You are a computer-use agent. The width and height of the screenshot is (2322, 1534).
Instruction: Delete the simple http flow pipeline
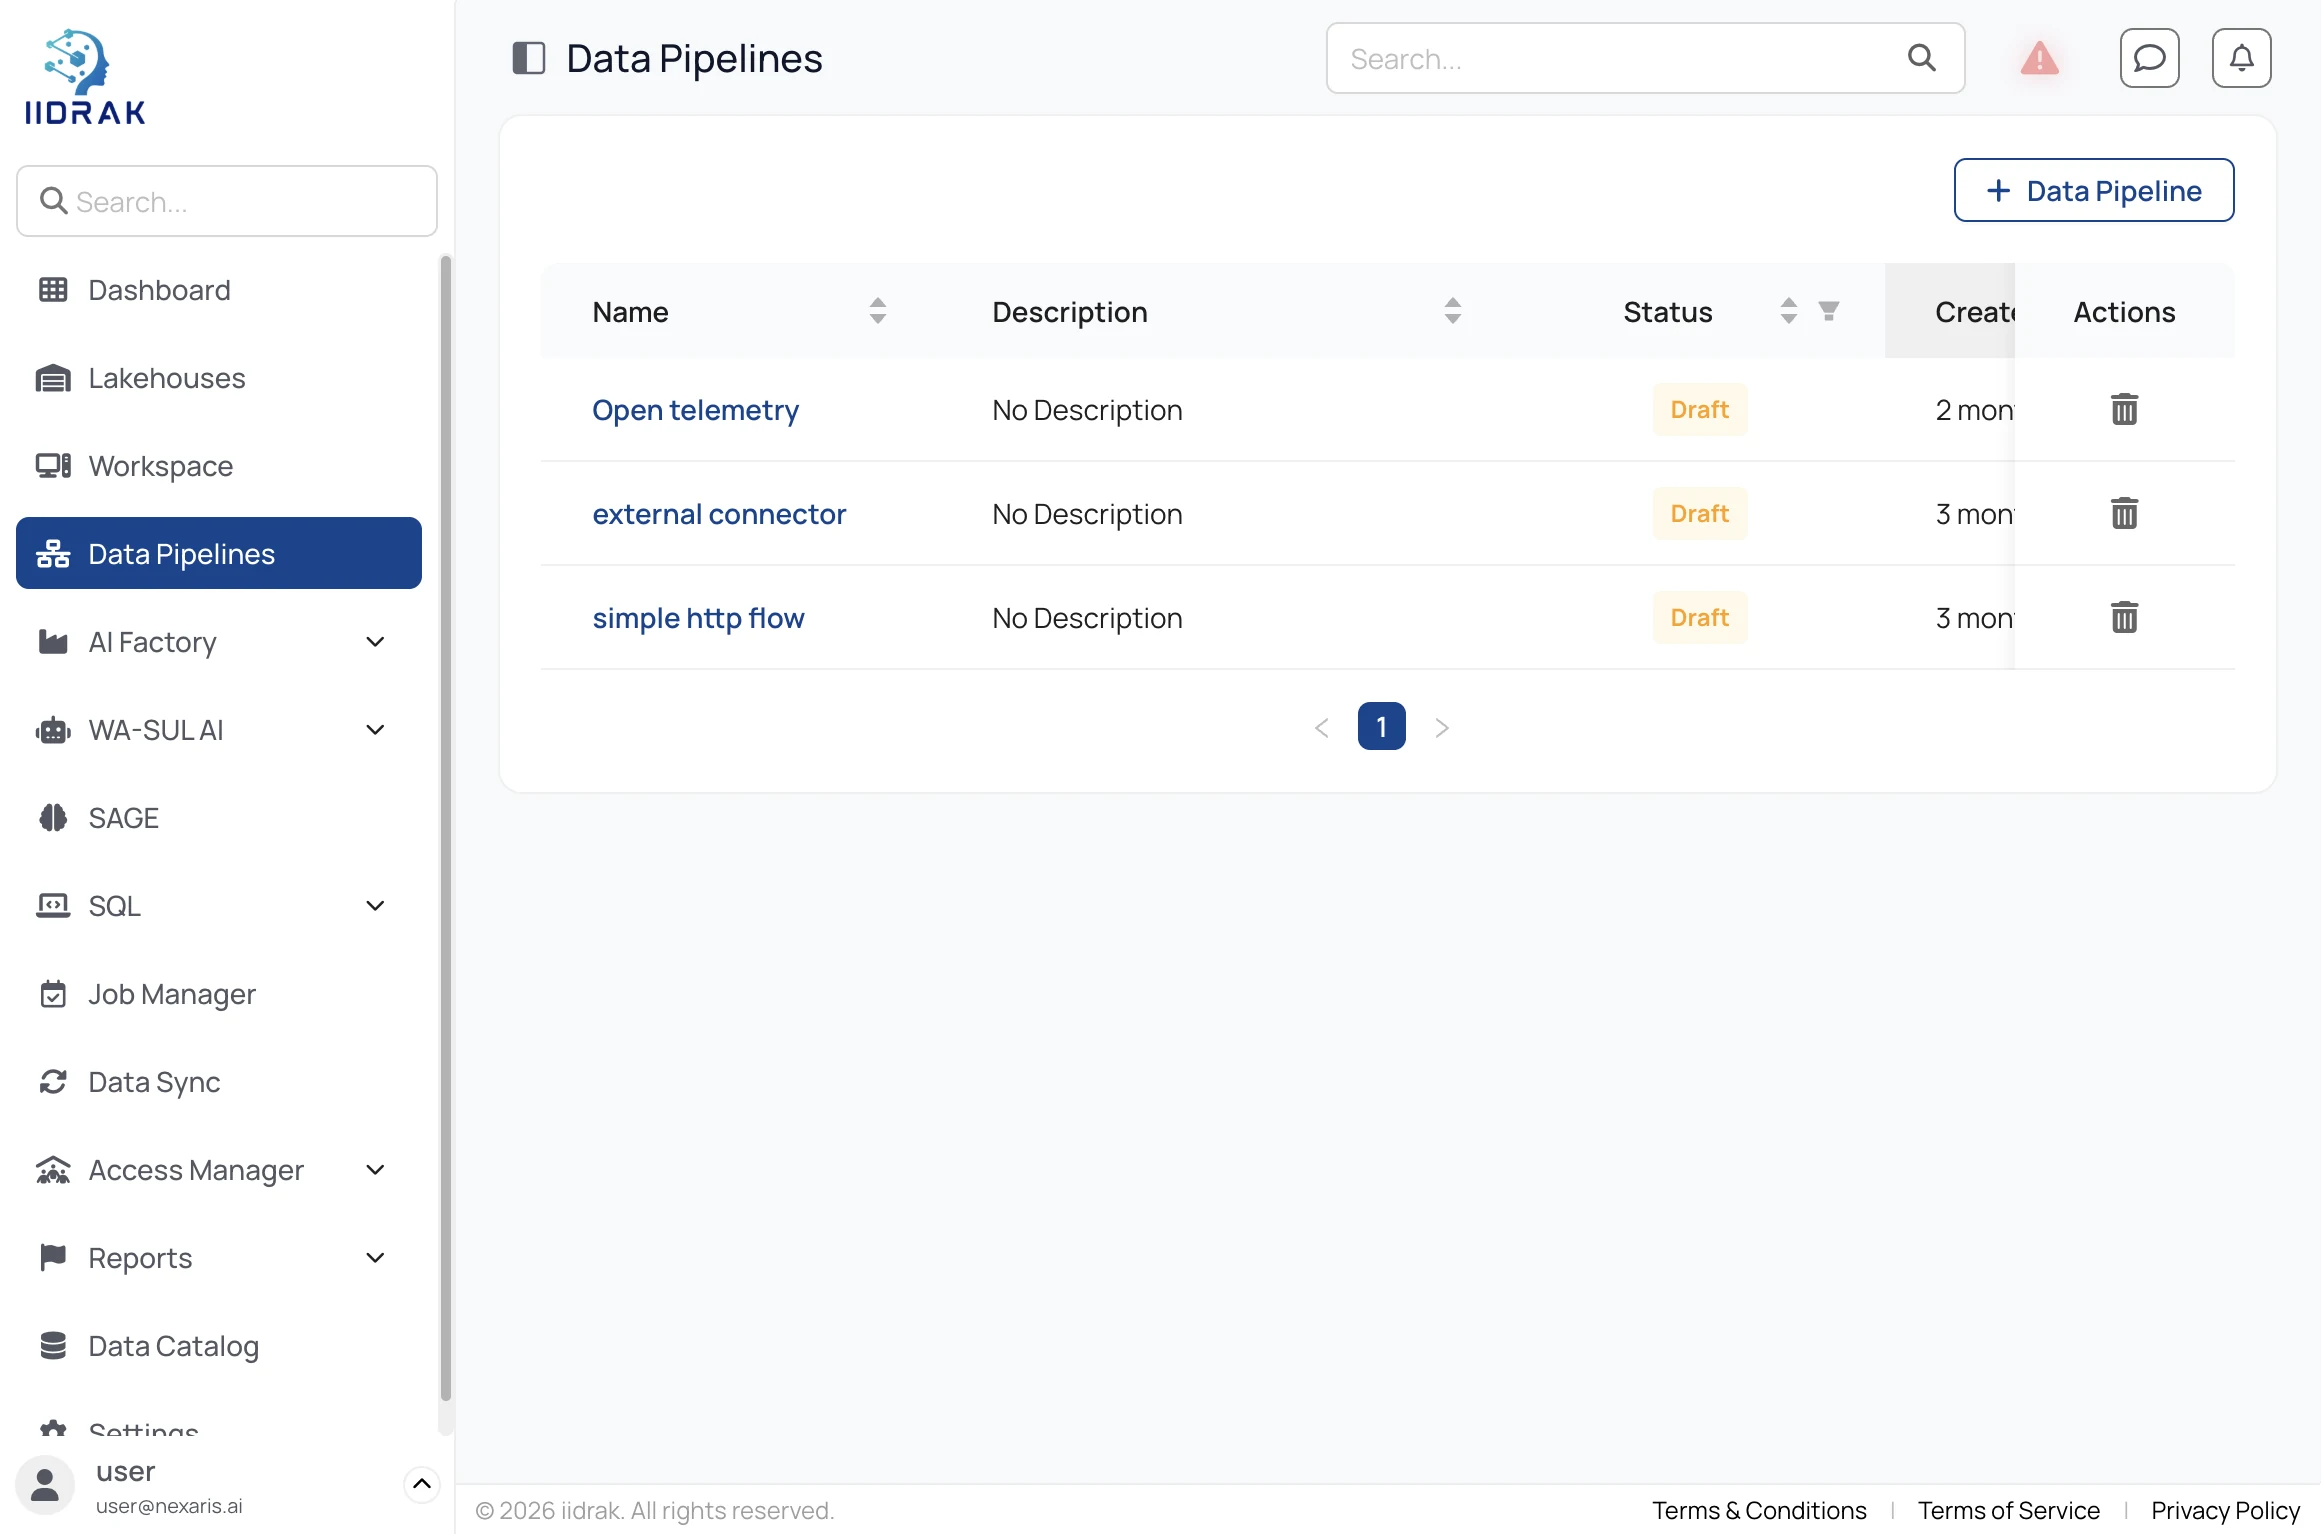click(2124, 617)
